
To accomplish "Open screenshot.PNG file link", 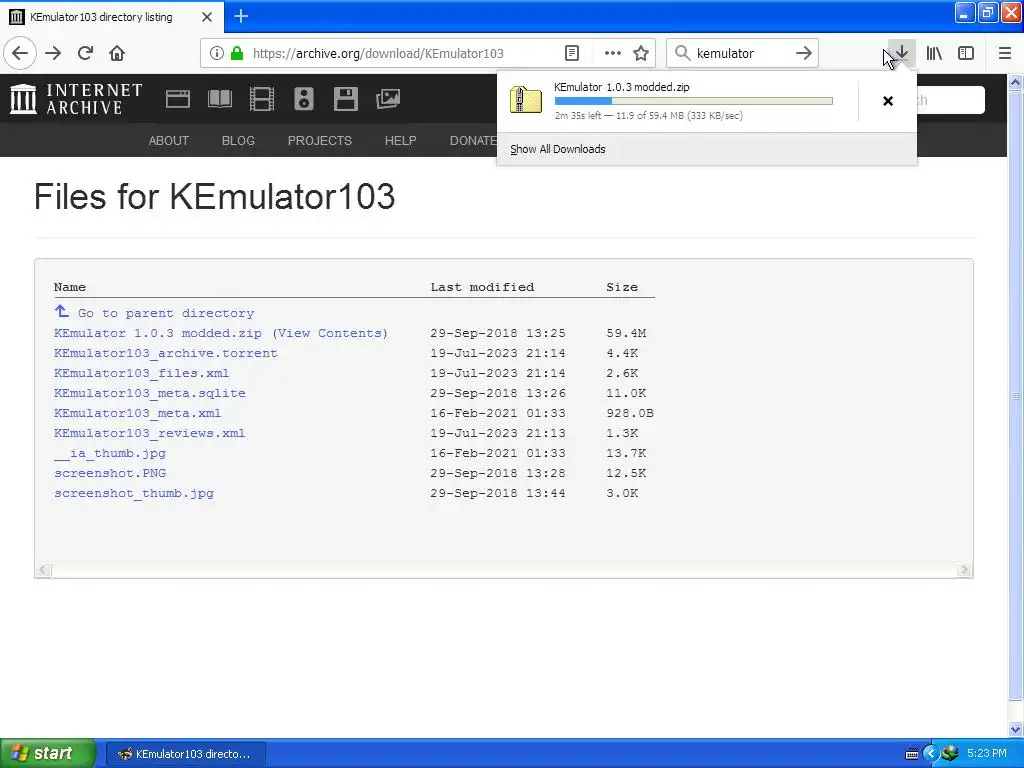I will click(x=110, y=473).
